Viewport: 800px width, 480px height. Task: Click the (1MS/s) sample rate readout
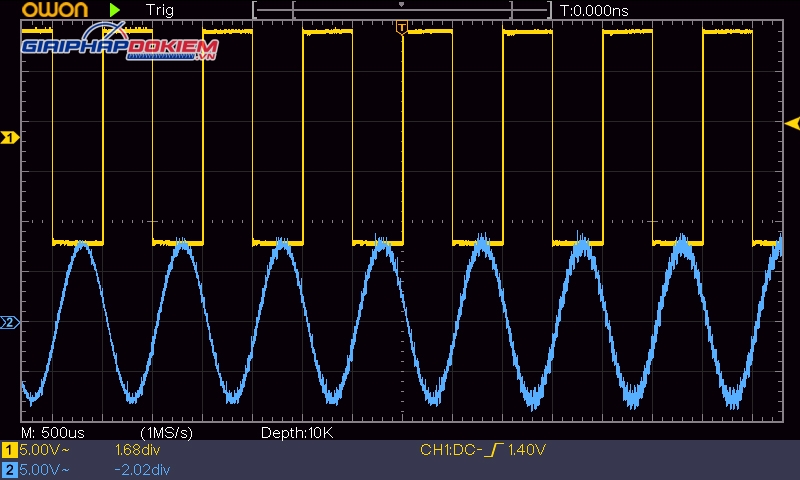coord(166,433)
